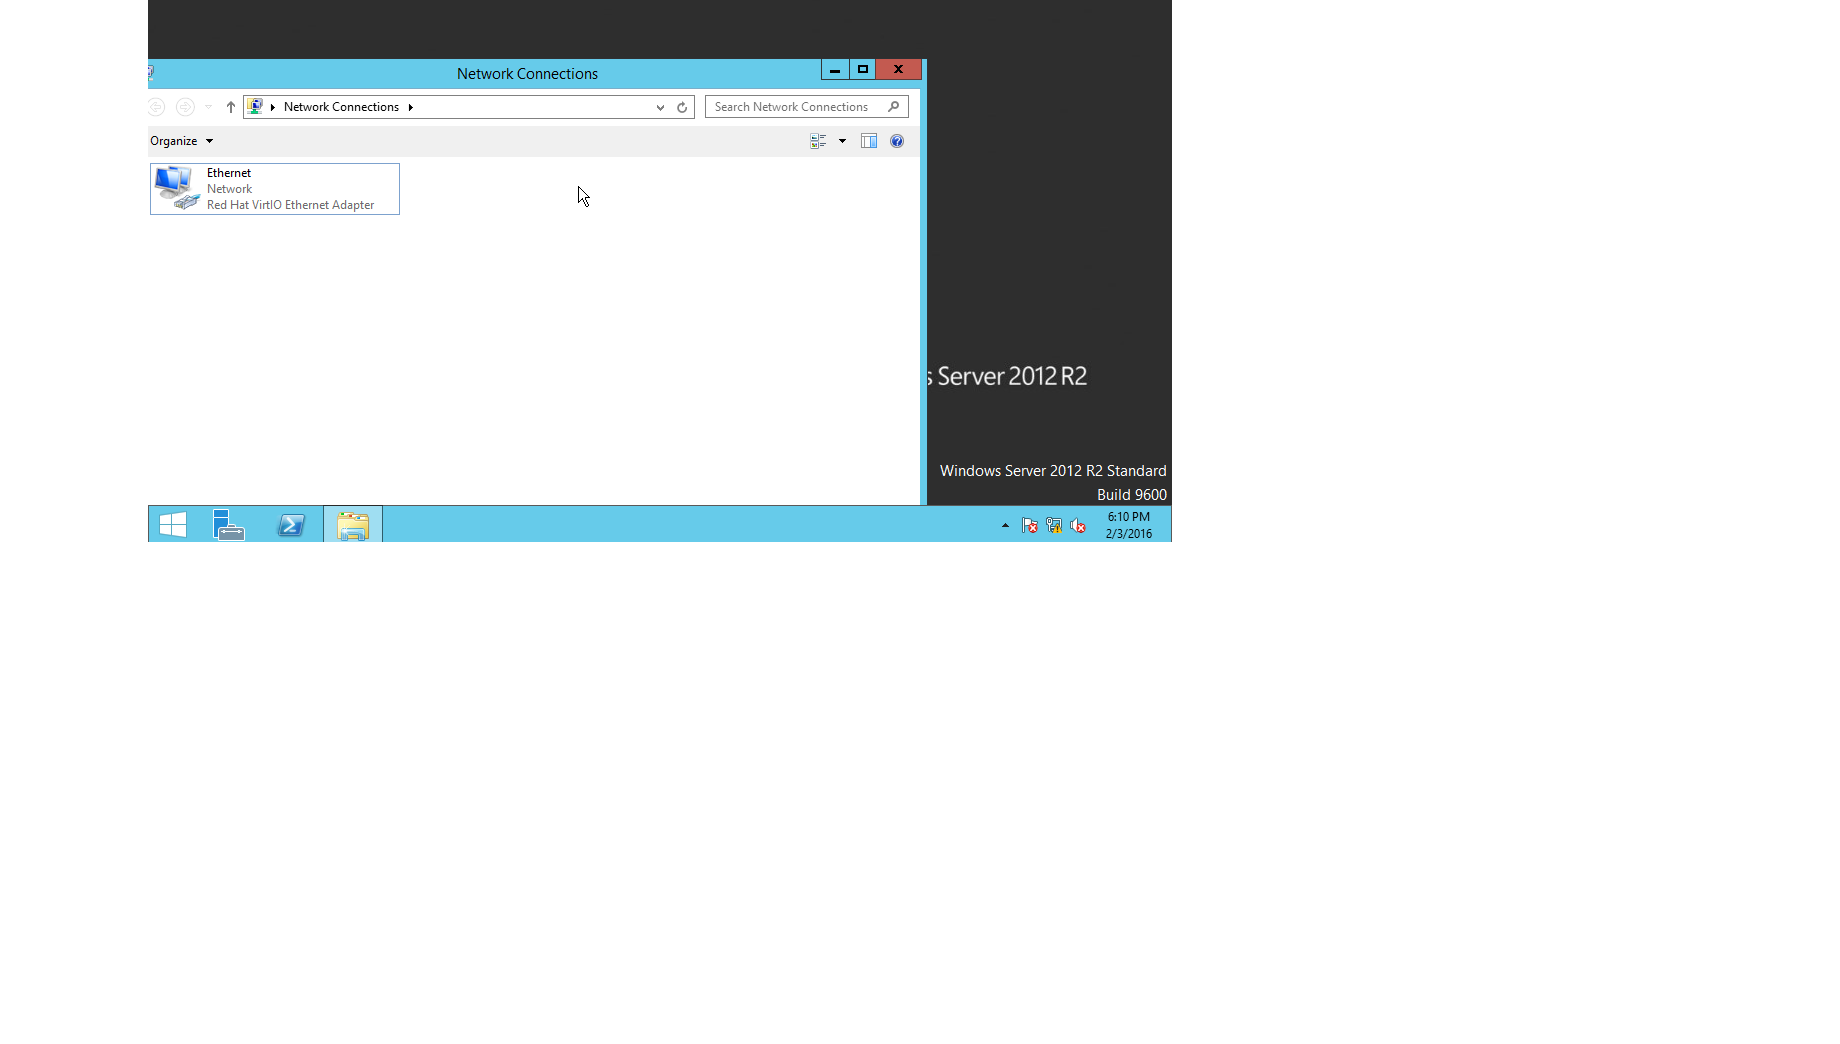Open the clock showing 6:10 PM
This screenshot has height=1044, width=1840.
click(x=1129, y=525)
